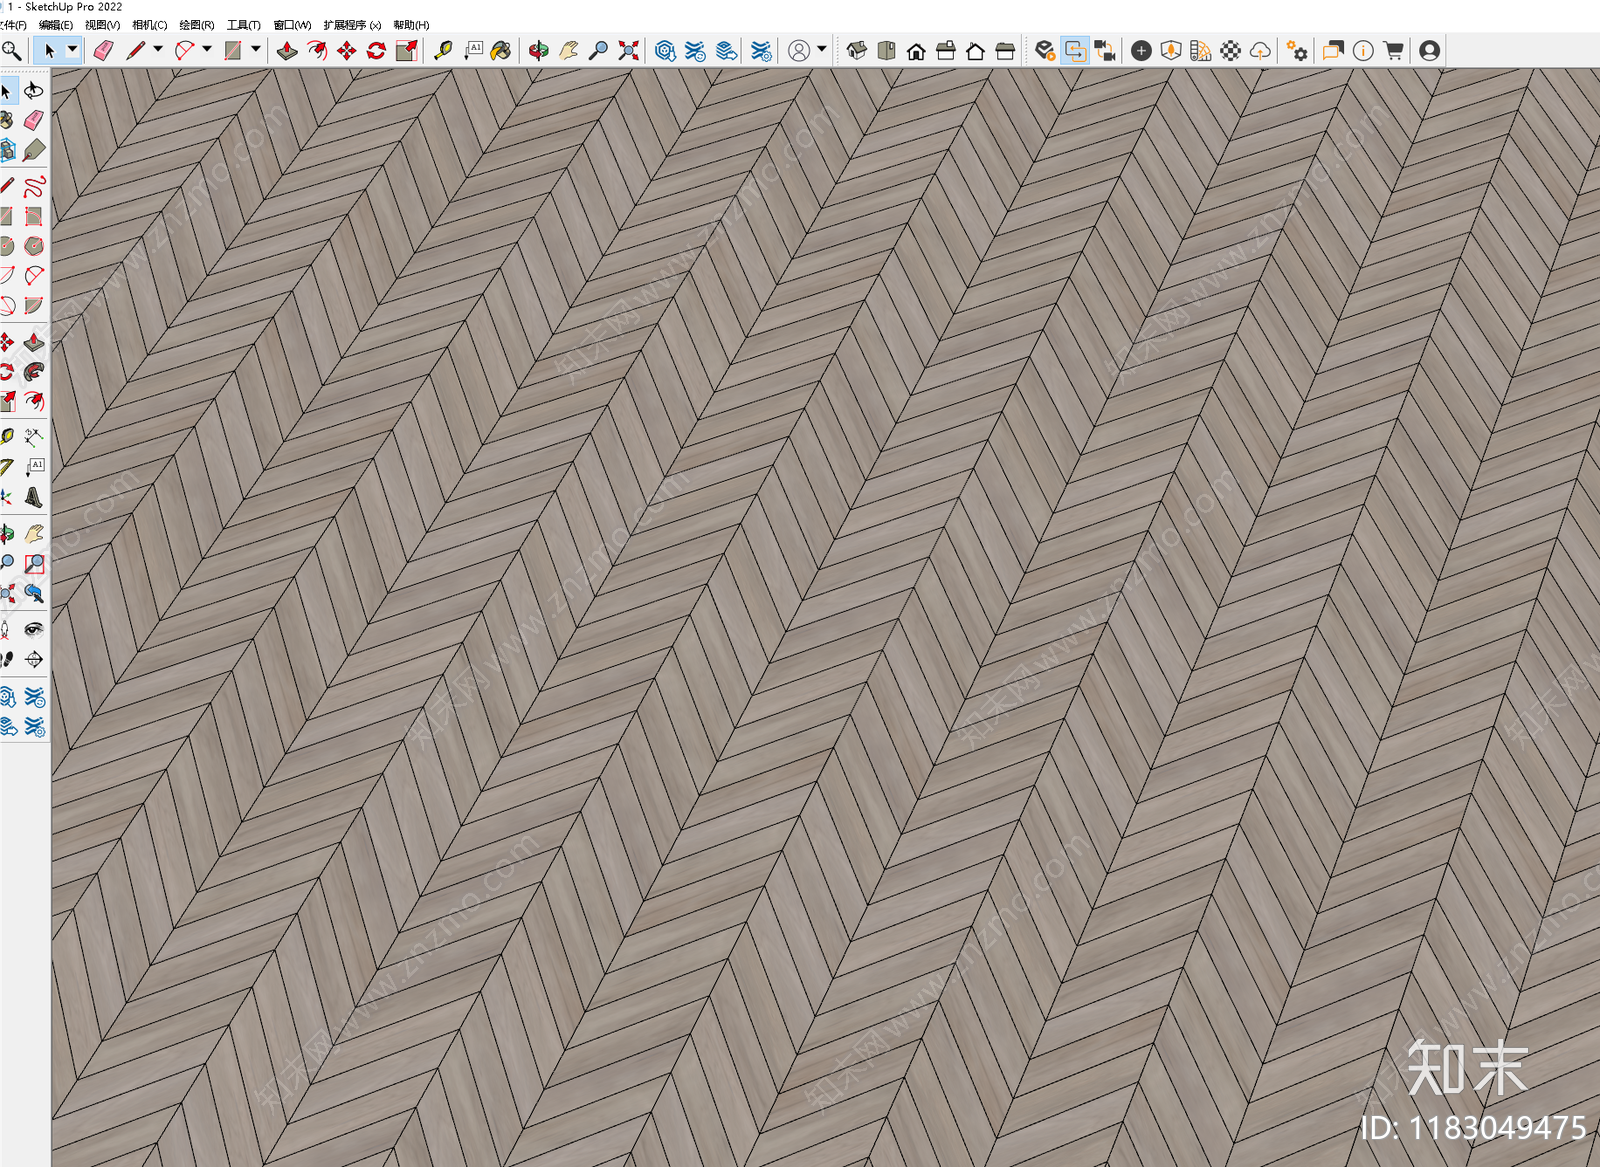The height and width of the screenshot is (1167, 1600).
Task: Switch to Top view
Action: click(x=886, y=50)
